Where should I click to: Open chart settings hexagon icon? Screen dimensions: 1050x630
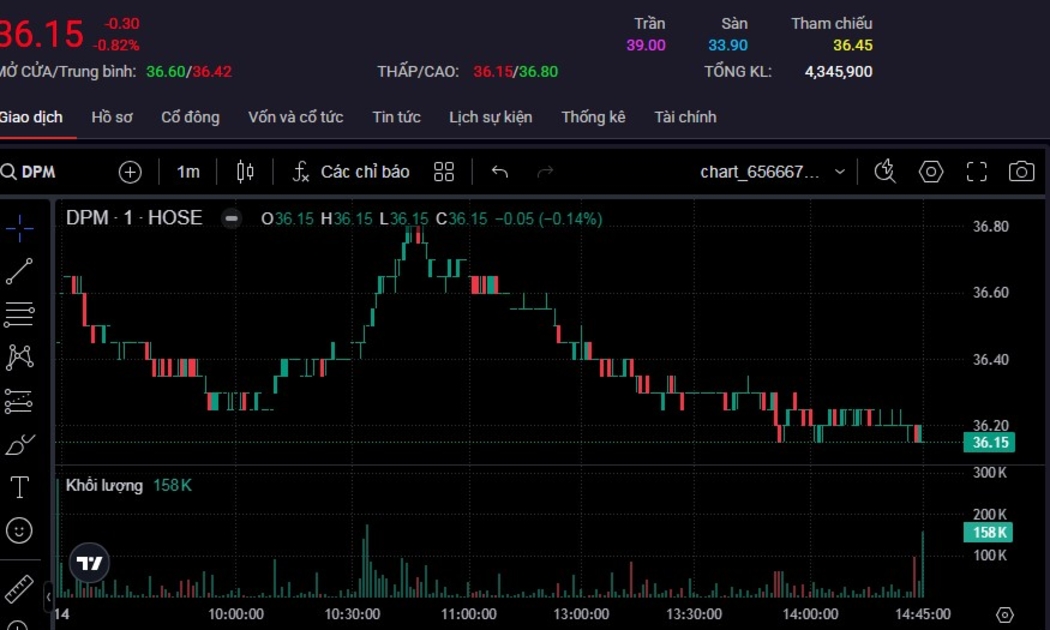(x=931, y=172)
